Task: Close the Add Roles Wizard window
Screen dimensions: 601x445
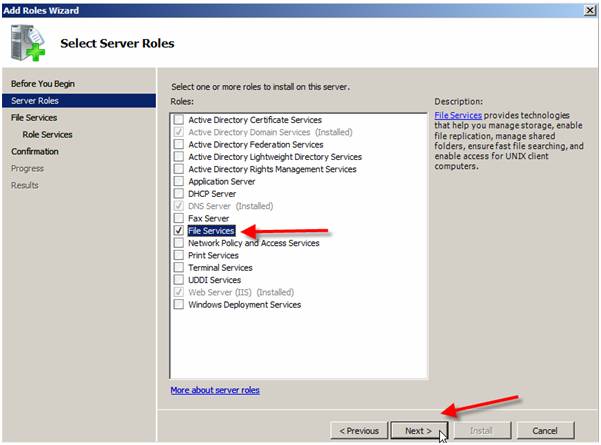Action: pos(590,10)
